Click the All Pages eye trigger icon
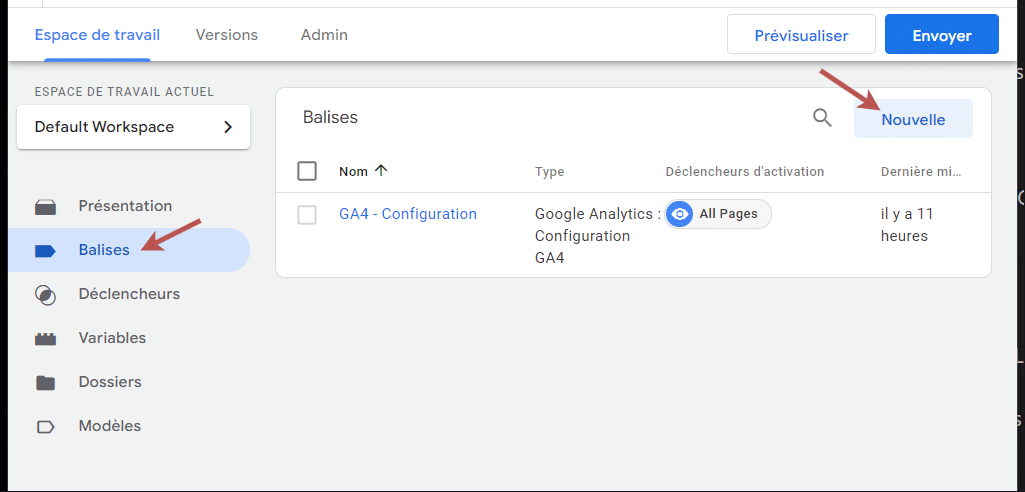This screenshot has width=1025, height=492. (681, 214)
